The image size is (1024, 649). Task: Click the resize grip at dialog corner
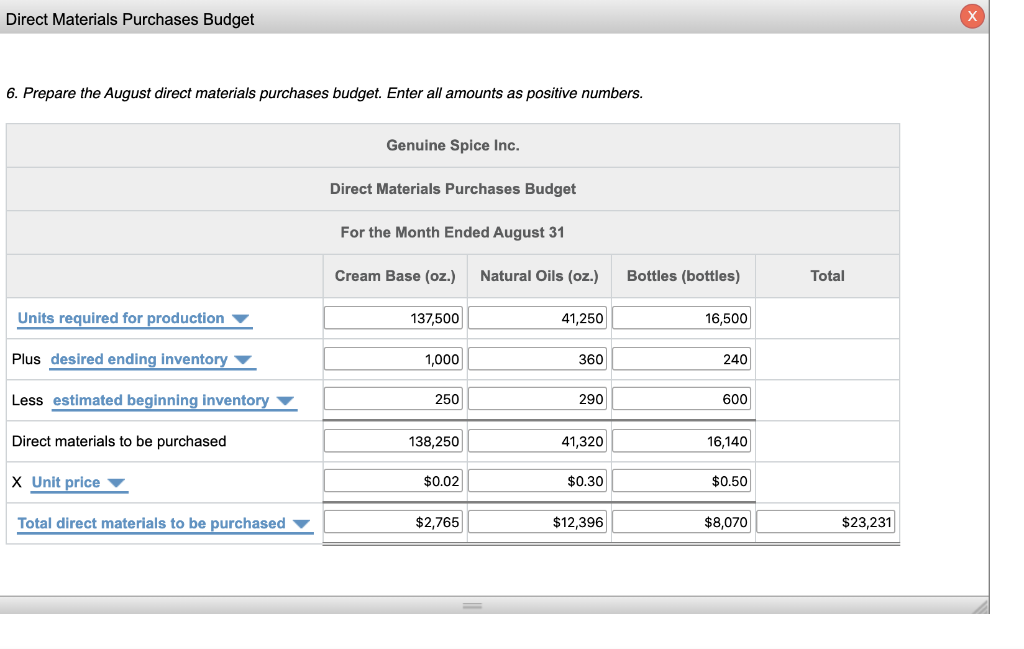[x=980, y=607]
